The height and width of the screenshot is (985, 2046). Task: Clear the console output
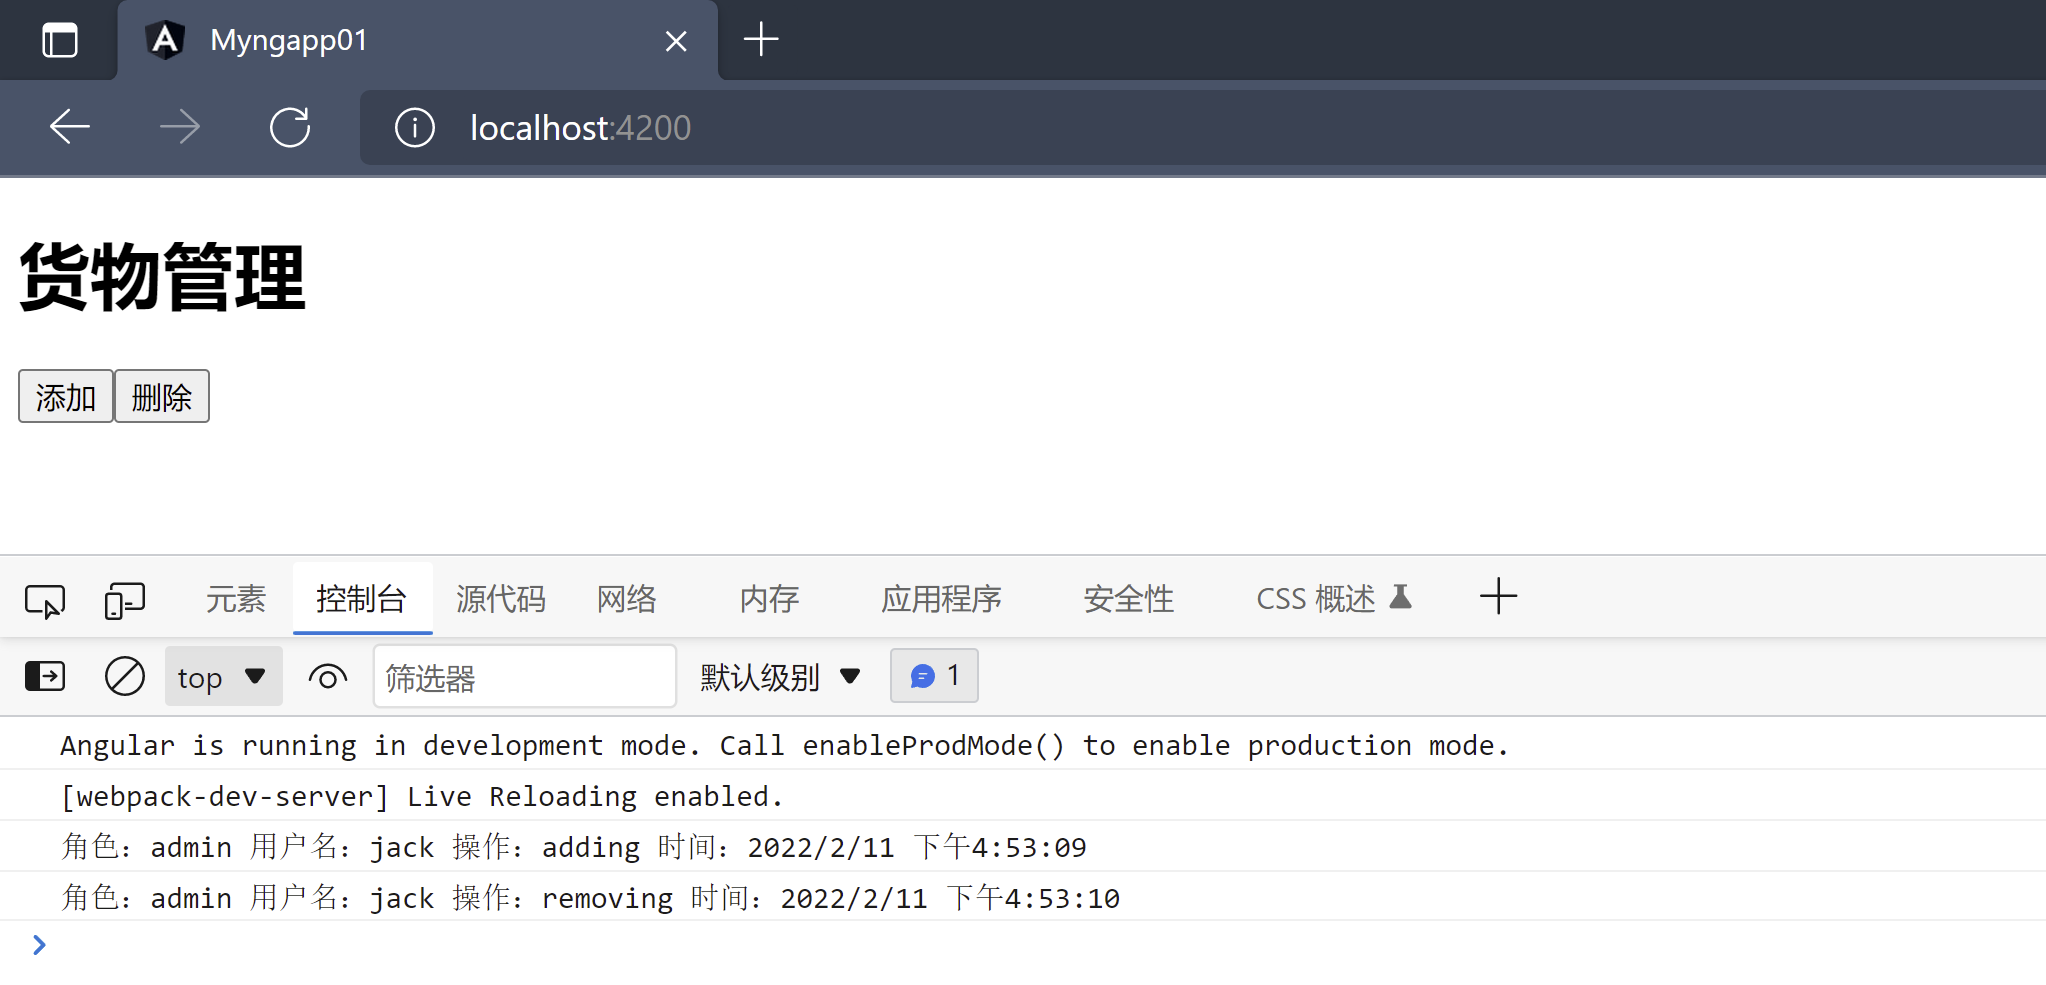(125, 677)
